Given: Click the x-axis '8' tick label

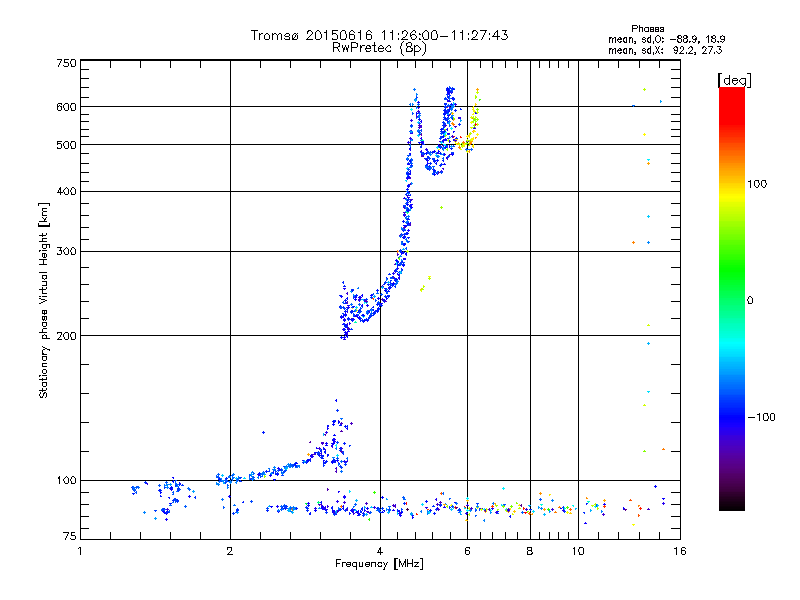Looking at the screenshot, I should (x=530, y=551).
